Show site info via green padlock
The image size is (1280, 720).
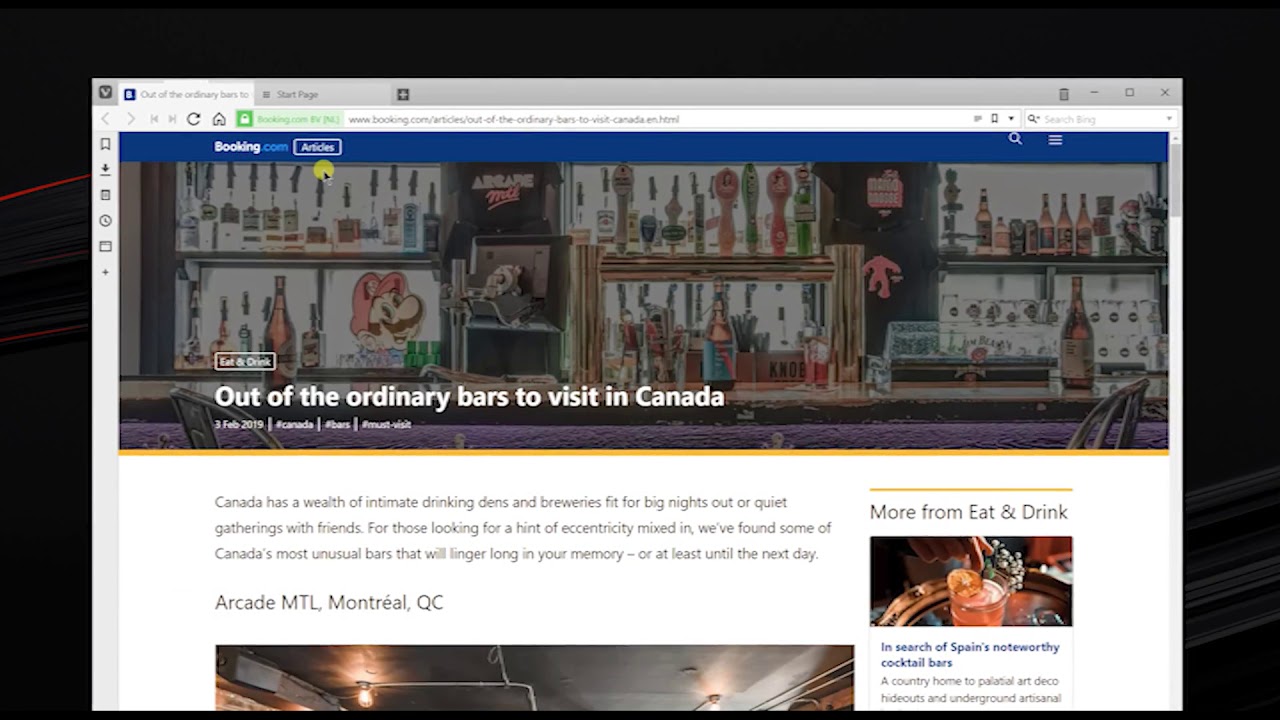245,119
